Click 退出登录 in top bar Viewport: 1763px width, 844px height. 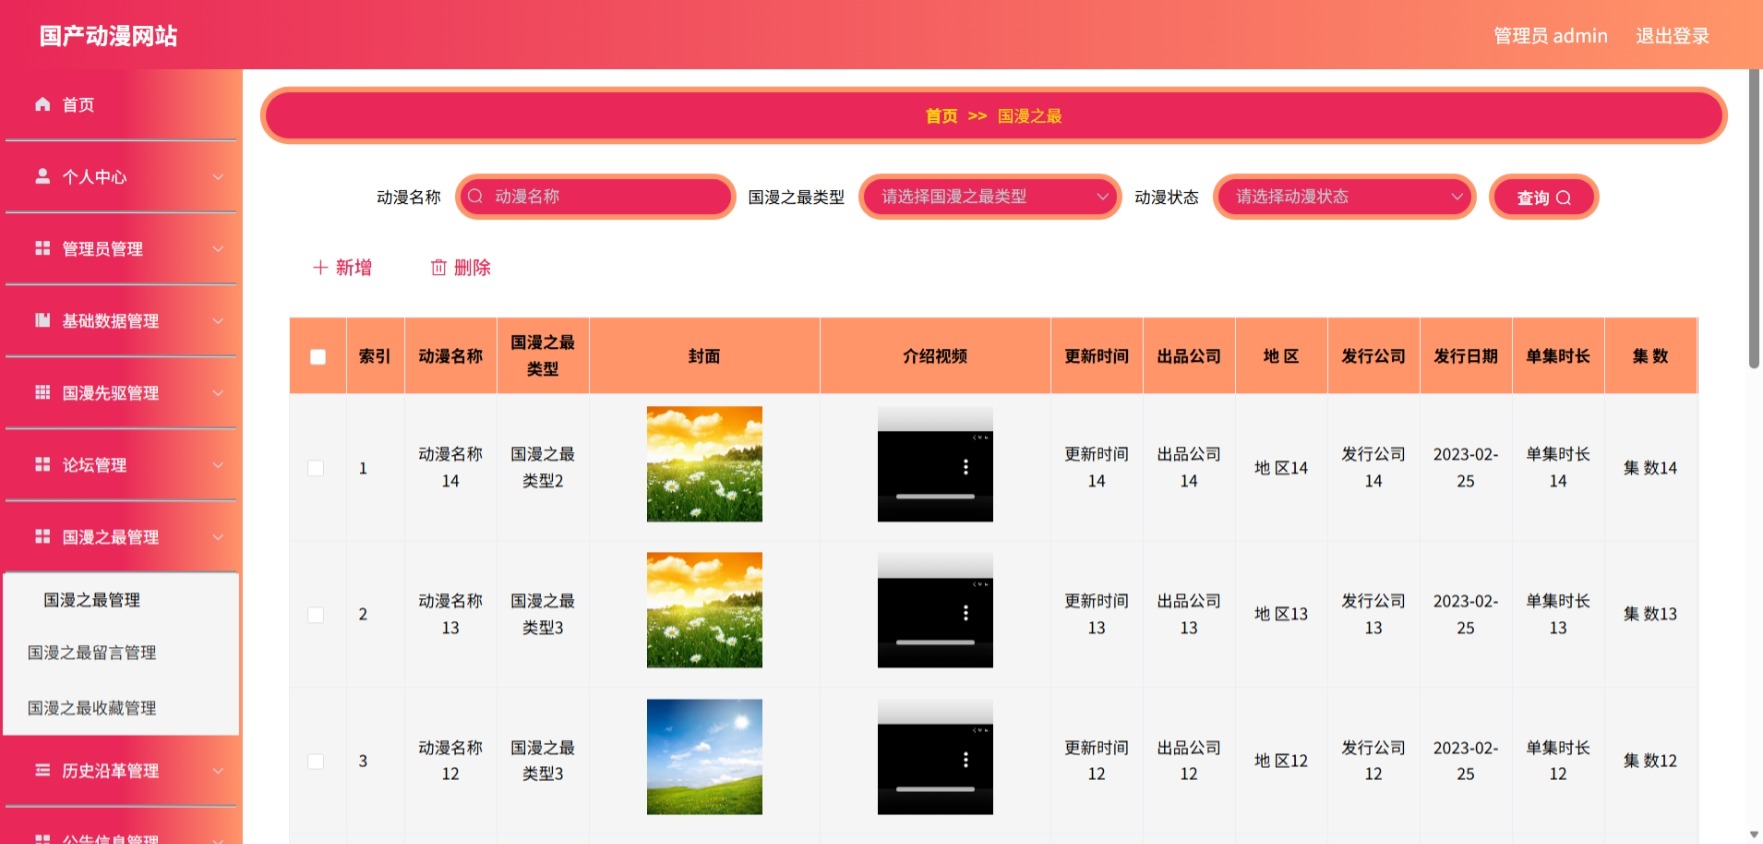1672,36
